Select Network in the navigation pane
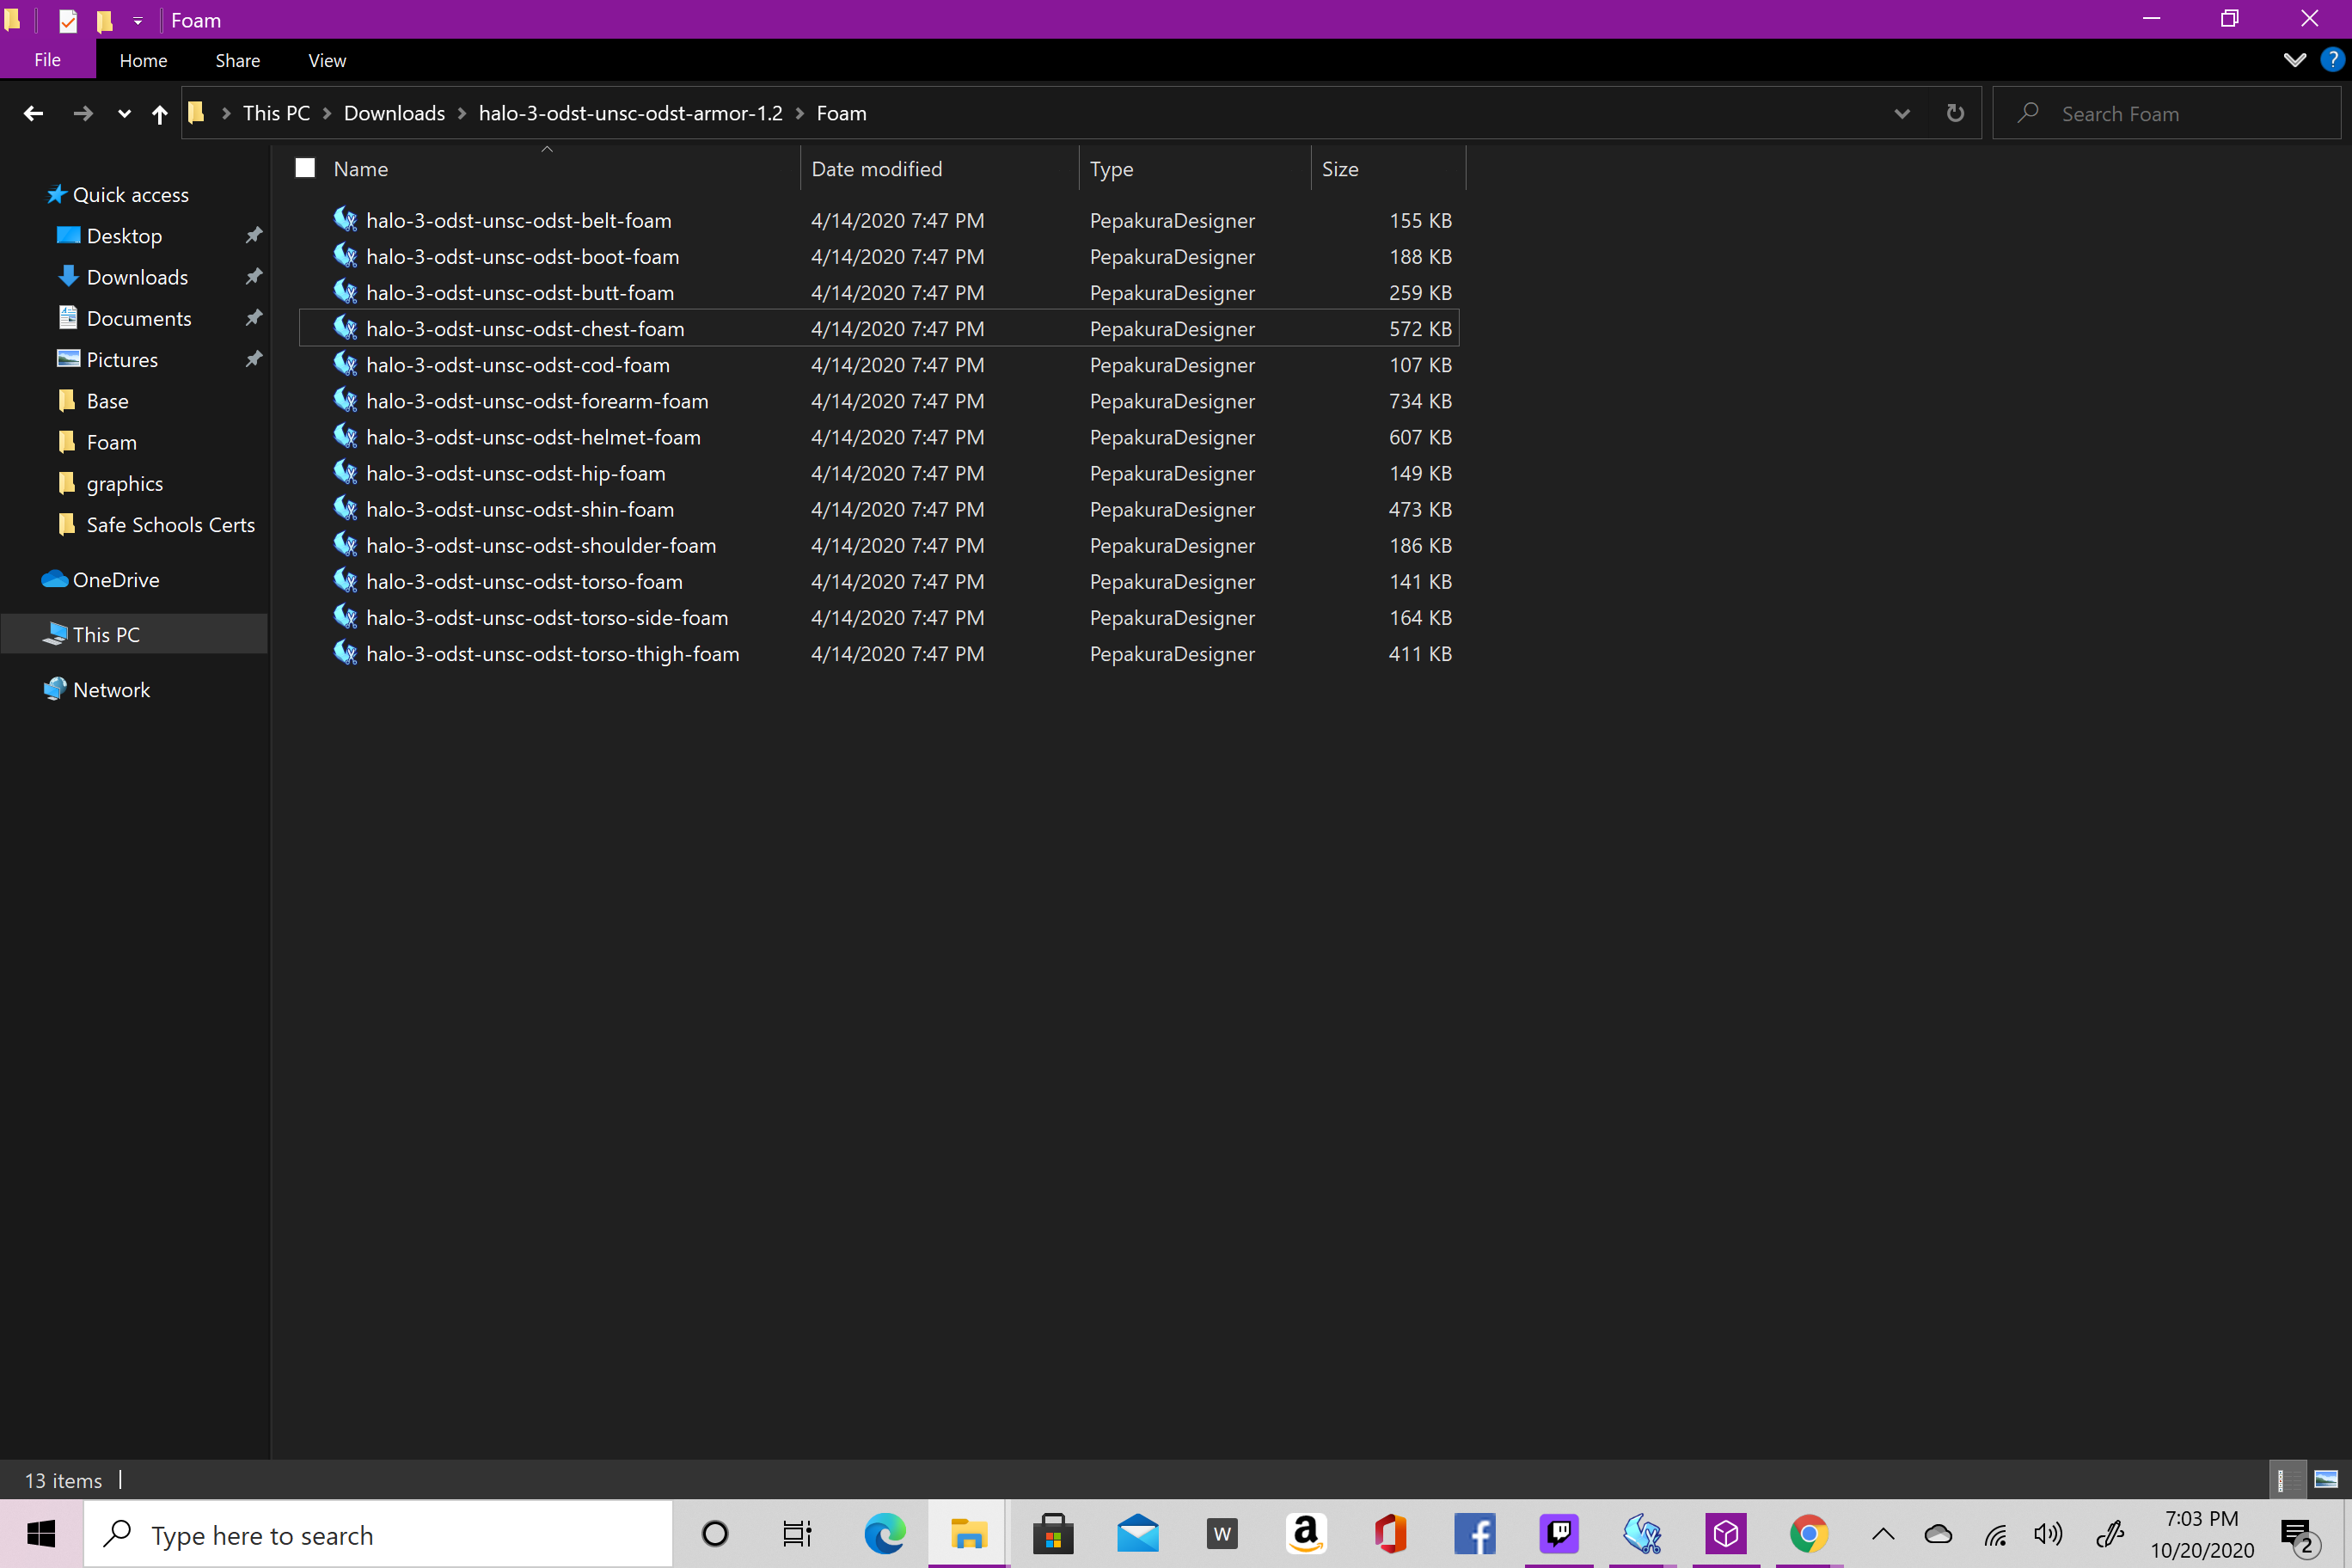2352x1568 pixels. coord(111,689)
